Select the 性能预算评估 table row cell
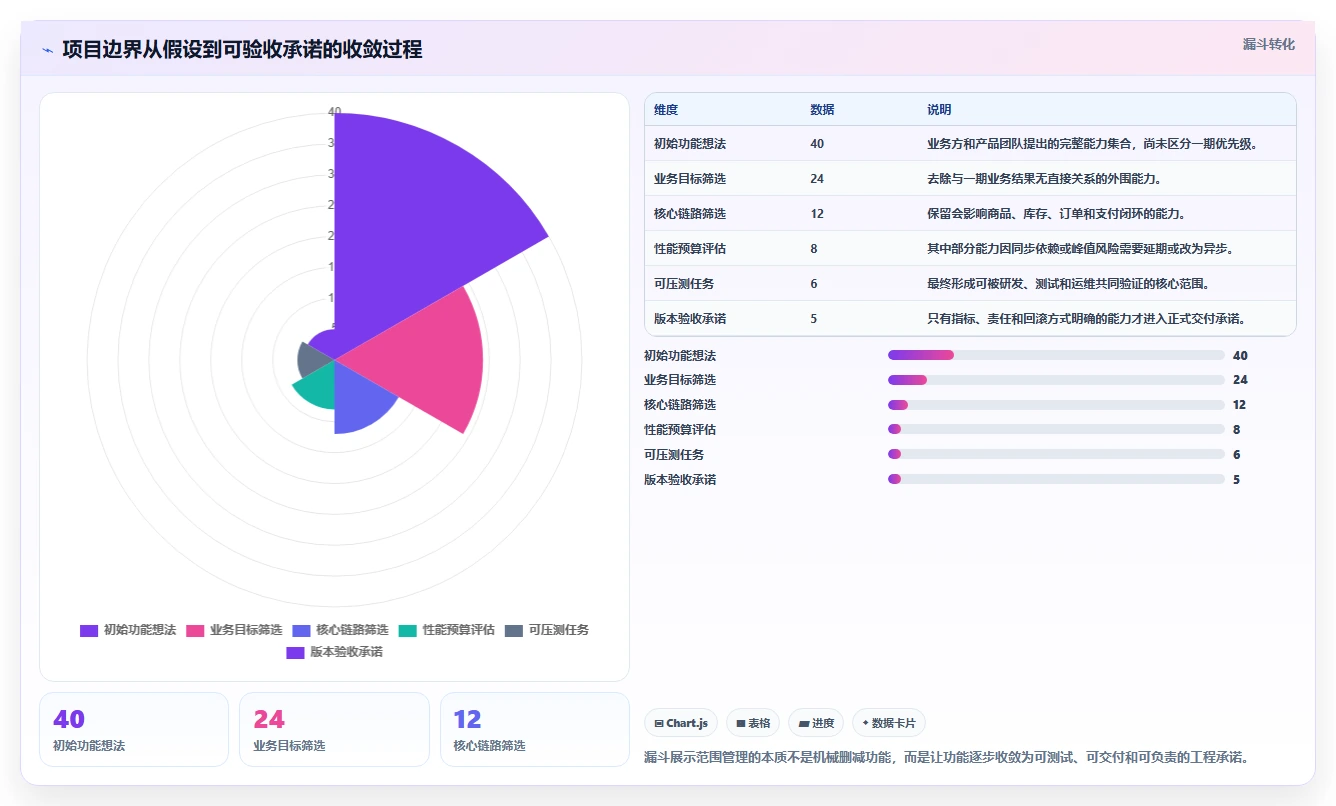The image size is (1336, 806). point(690,249)
